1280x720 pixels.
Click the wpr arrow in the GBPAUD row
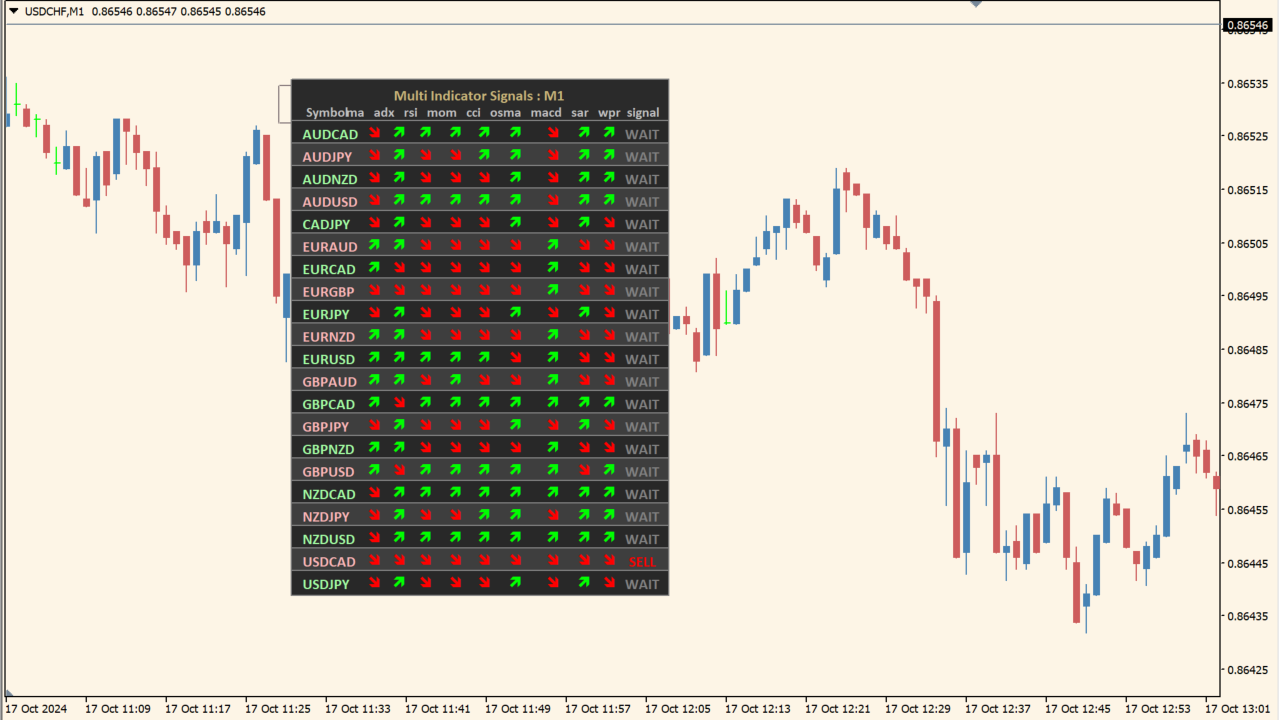[609, 380]
